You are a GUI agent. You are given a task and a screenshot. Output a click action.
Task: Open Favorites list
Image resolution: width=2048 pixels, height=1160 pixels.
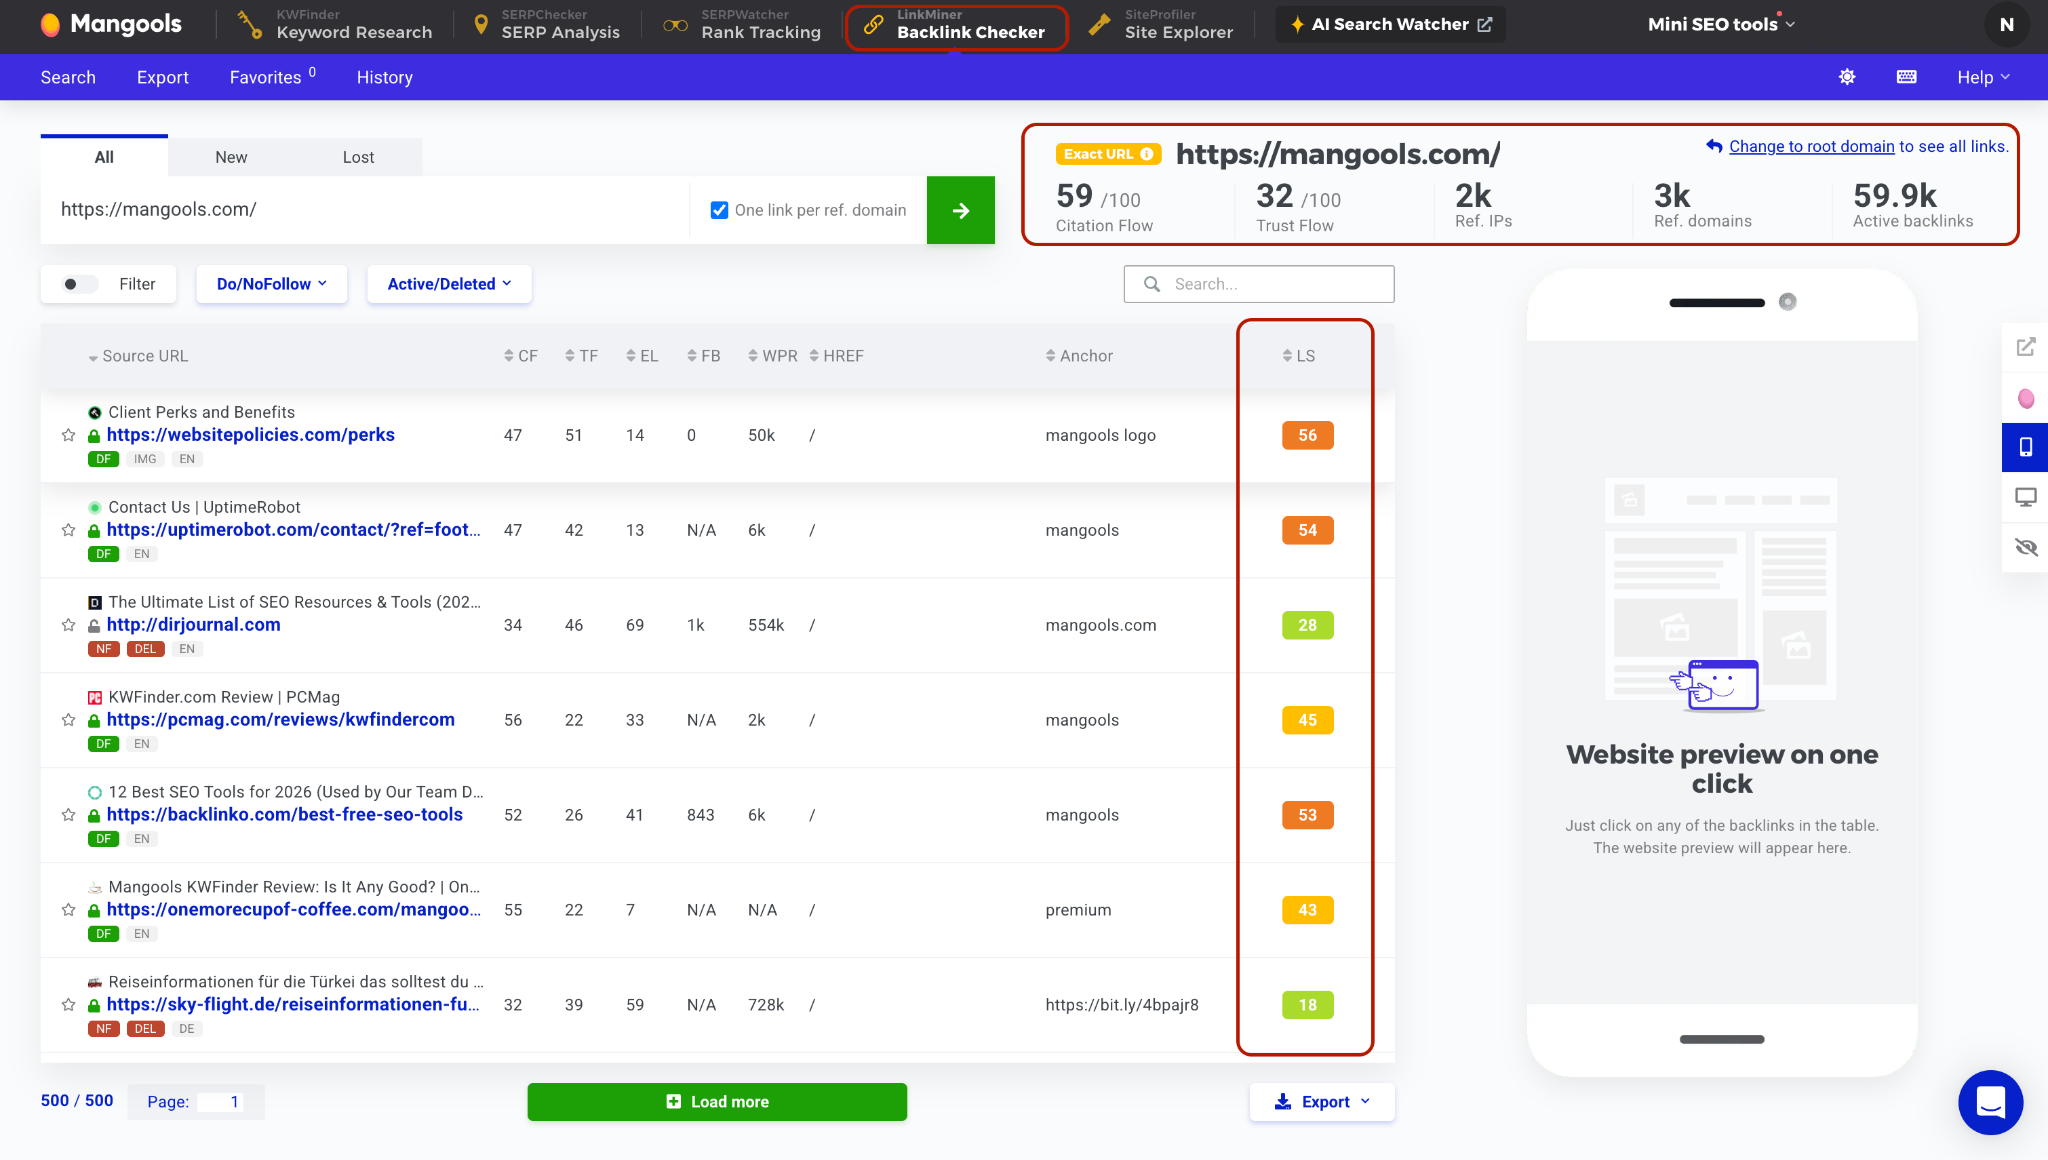[x=272, y=77]
